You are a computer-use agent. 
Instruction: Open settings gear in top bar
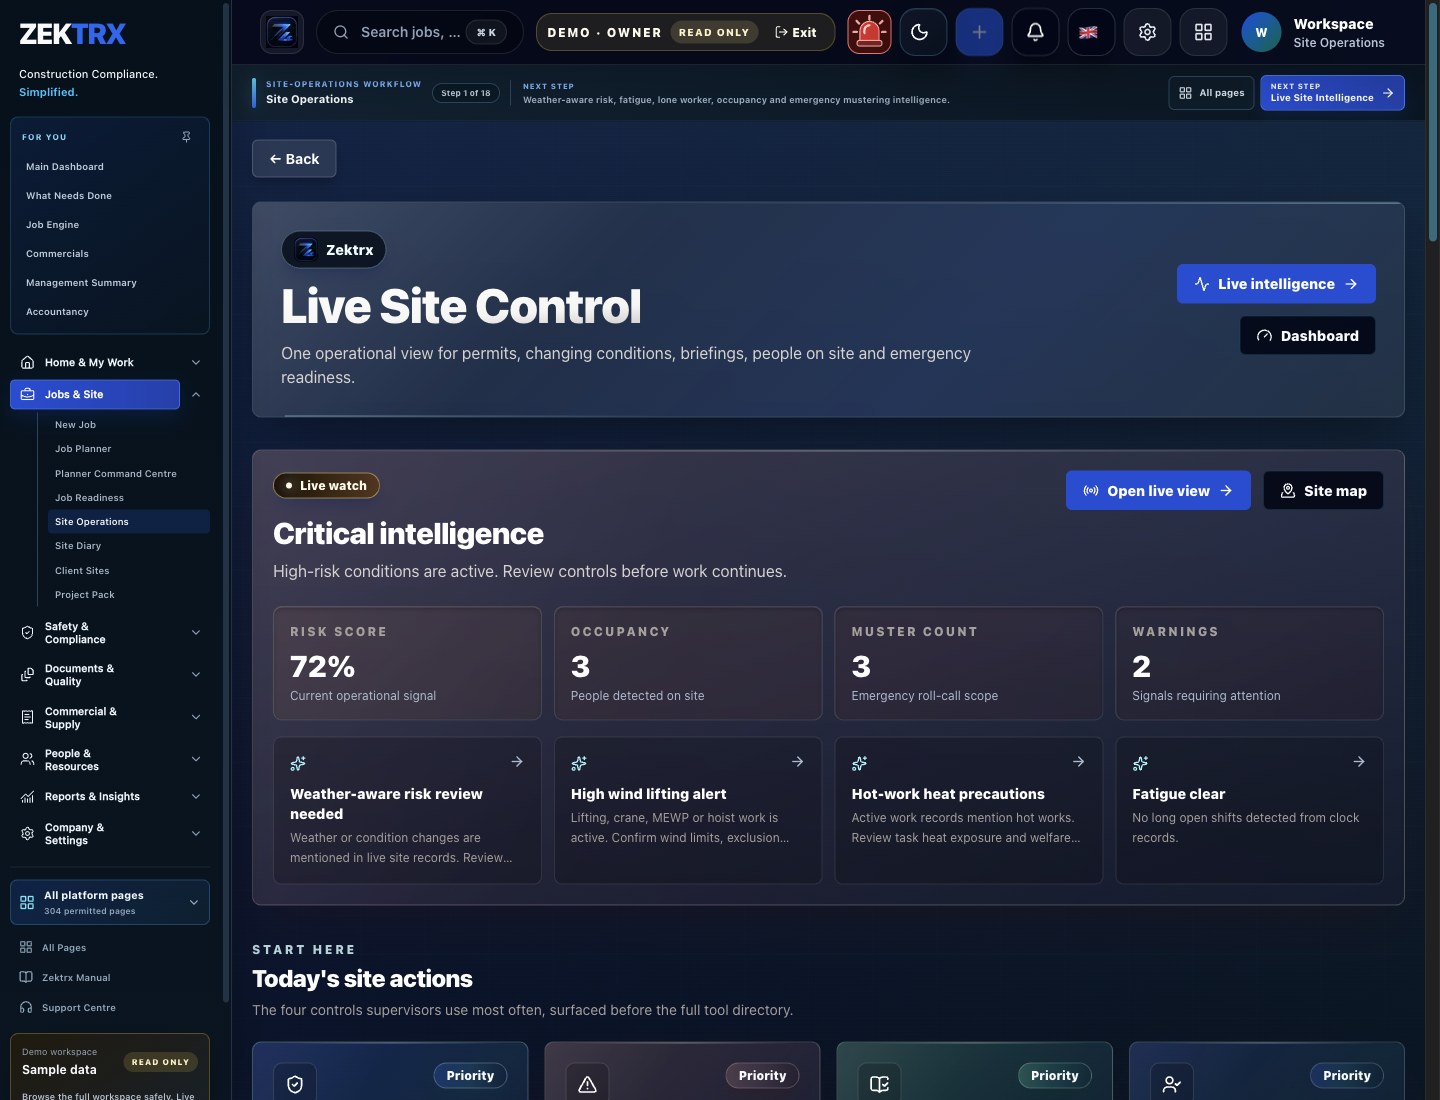pyautogui.click(x=1147, y=32)
